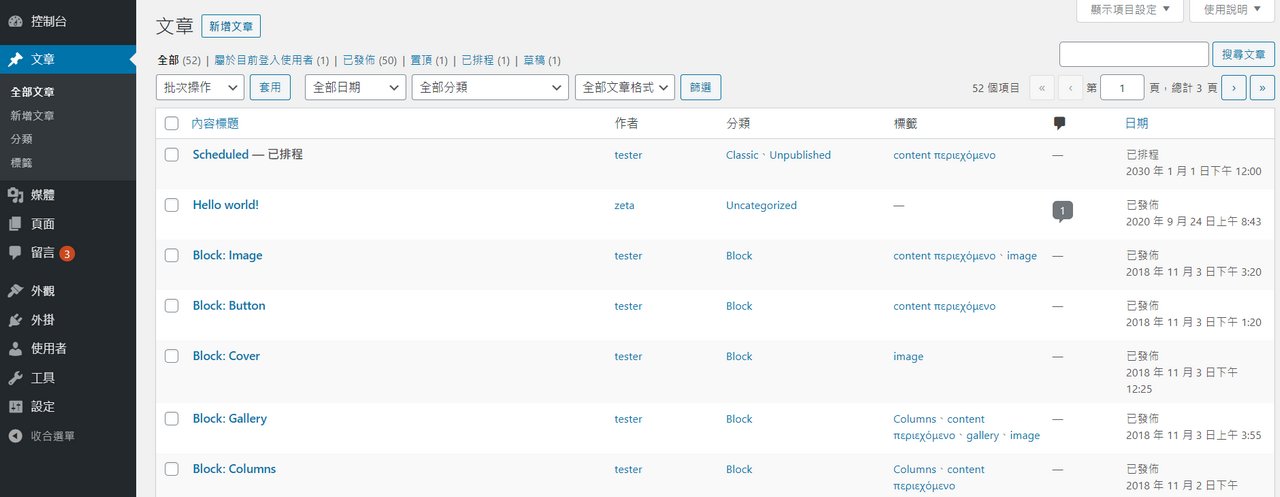Show 置頂 (1) sticky posts filter

coord(428,61)
